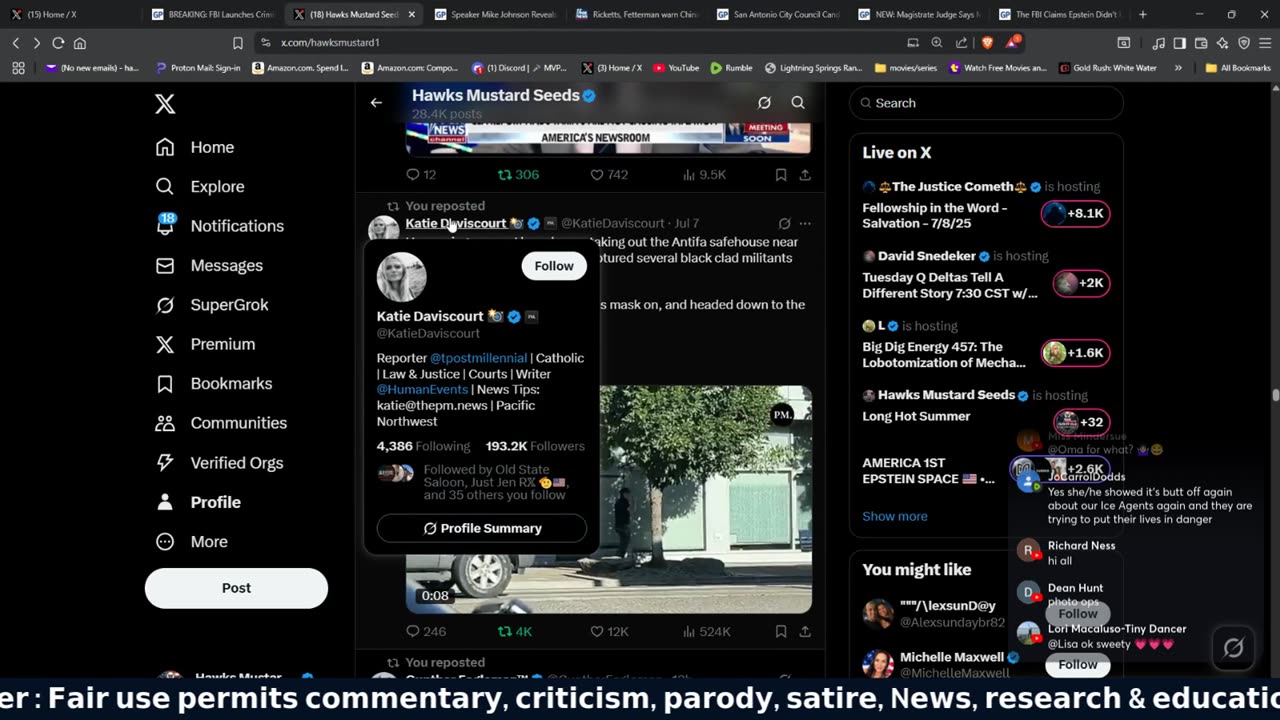Open Explore in the X sidebar
Viewport: 1280px width, 720px height.
[x=200, y=186]
